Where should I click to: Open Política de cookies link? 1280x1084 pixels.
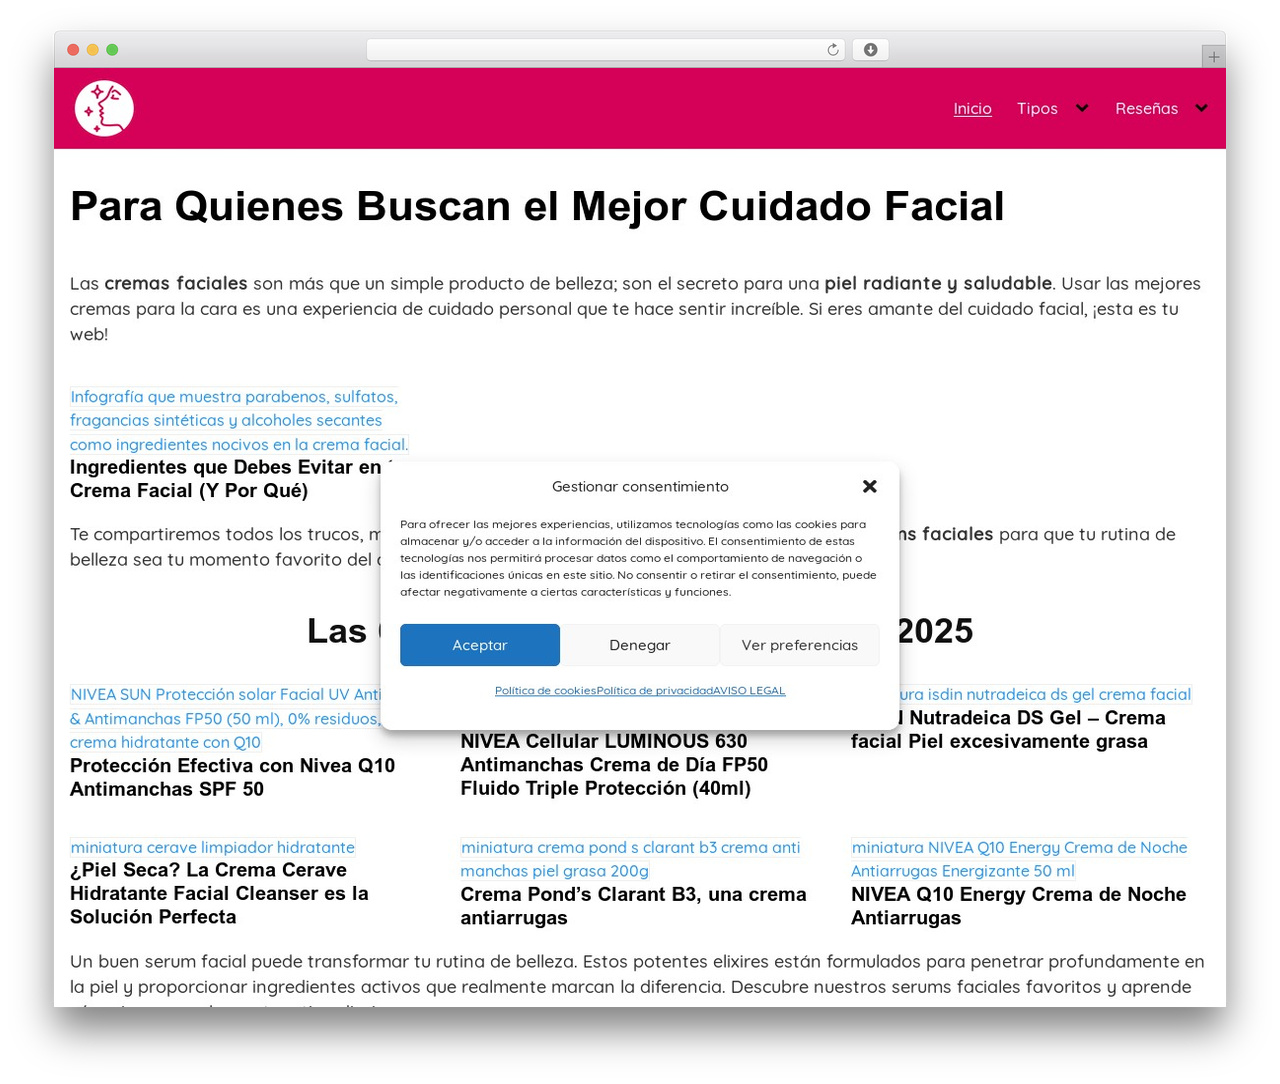(545, 691)
